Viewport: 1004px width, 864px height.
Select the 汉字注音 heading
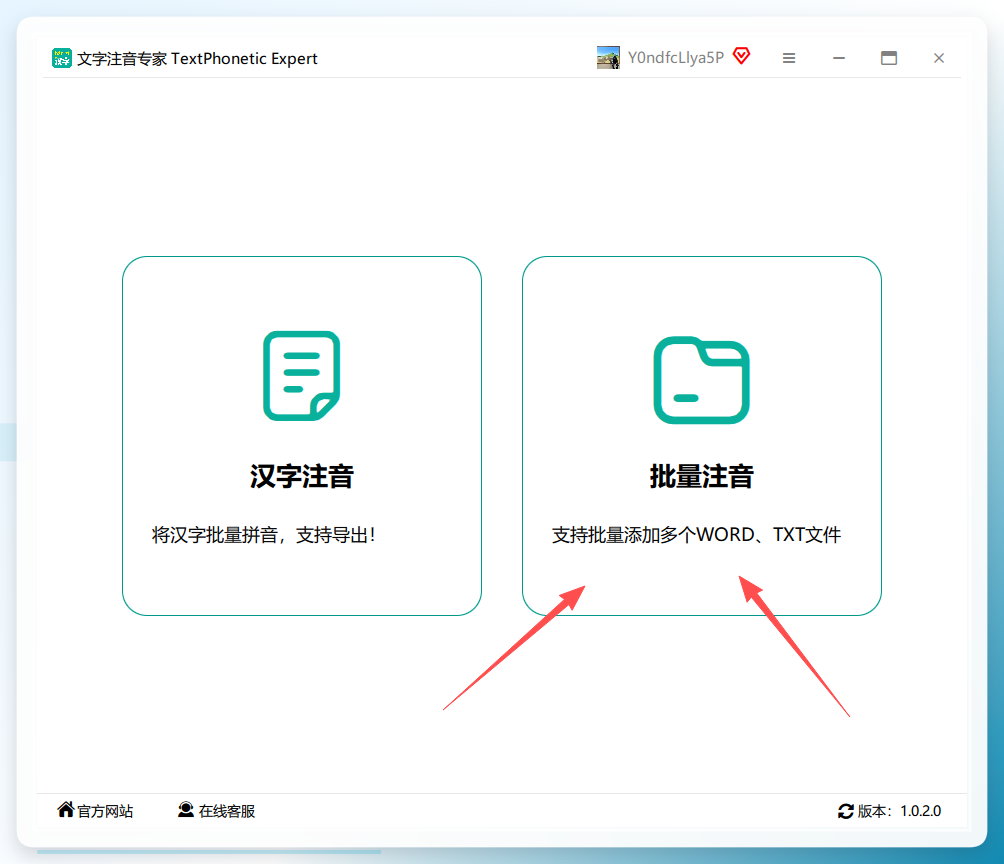coord(302,477)
